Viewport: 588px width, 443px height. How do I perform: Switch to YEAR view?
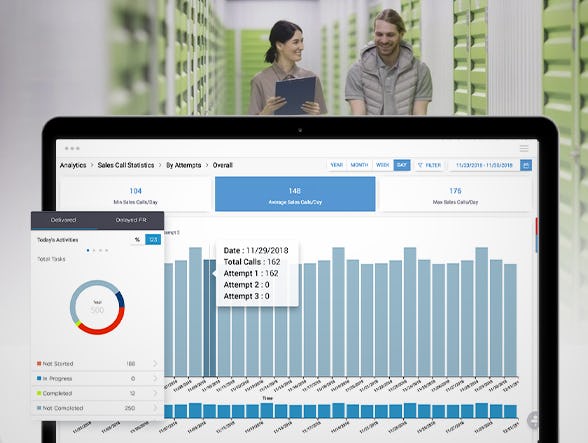tap(336, 165)
